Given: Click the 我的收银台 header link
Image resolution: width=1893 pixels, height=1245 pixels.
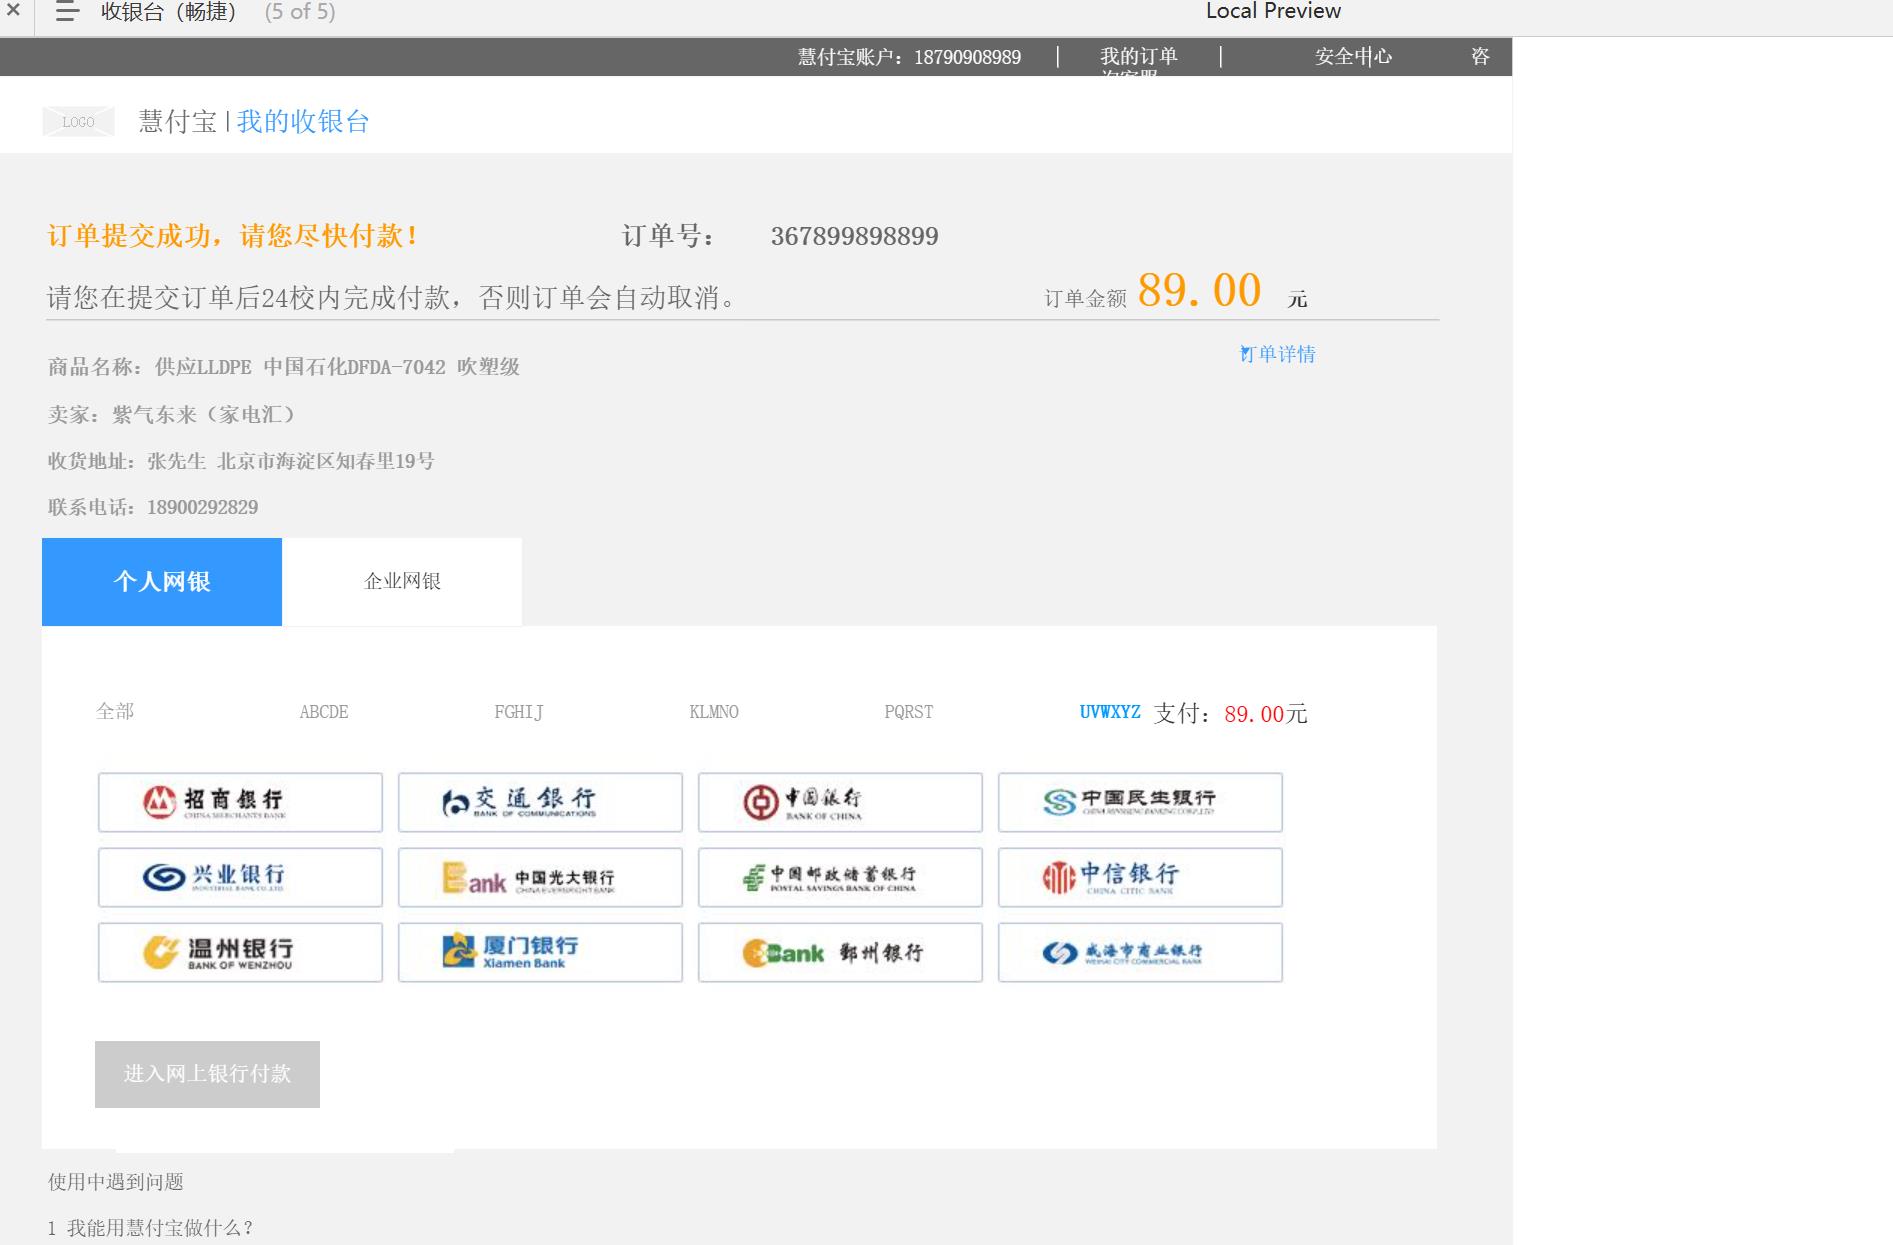Looking at the screenshot, I should pyautogui.click(x=303, y=122).
